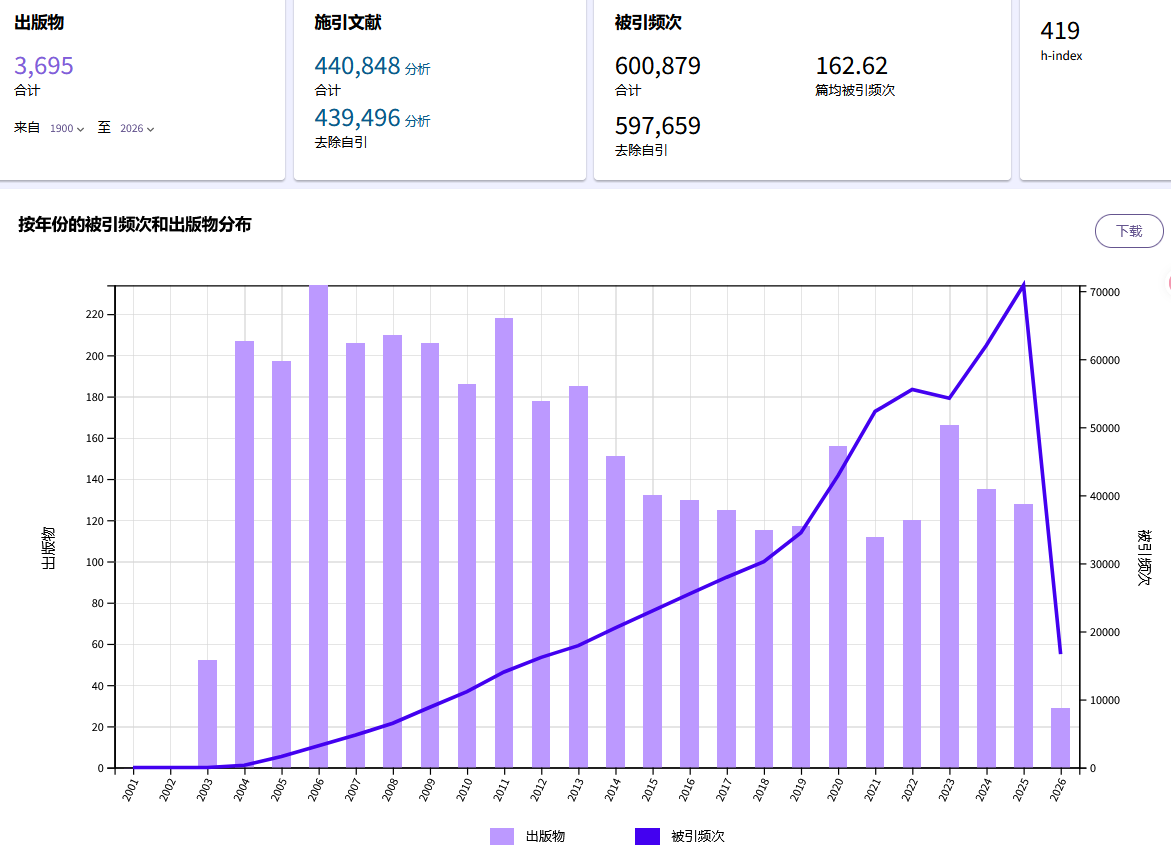
Task: Open the 2026 end year dropdown
Action: [137, 129]
